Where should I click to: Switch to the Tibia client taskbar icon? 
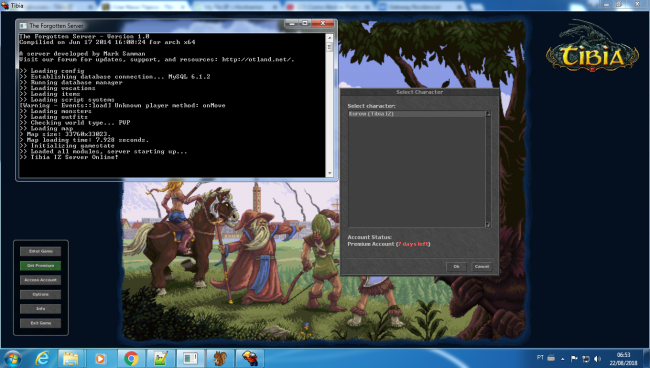[250, 358]
